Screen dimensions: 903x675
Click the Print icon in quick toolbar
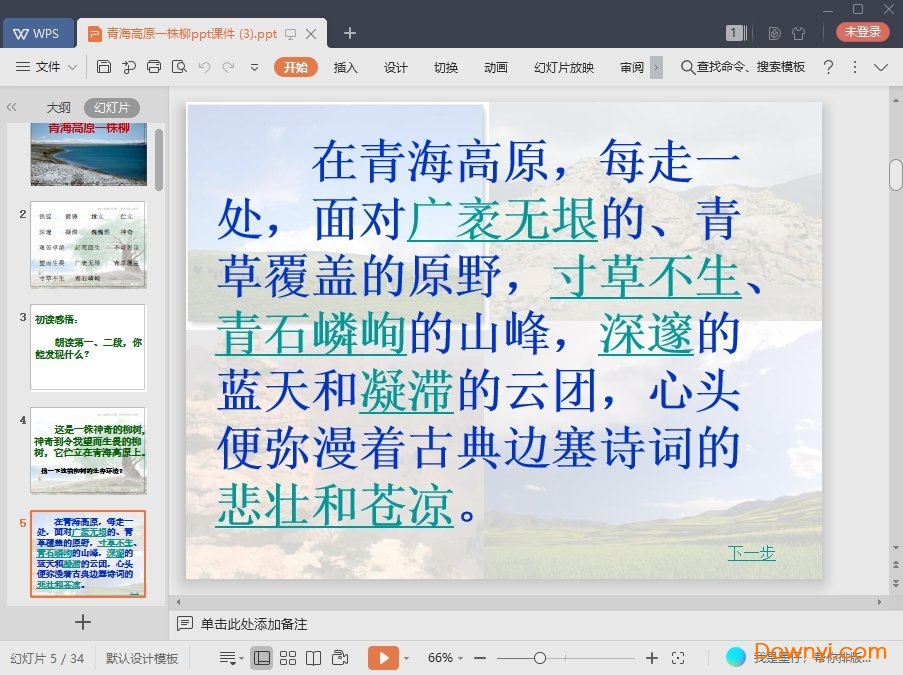154,67
